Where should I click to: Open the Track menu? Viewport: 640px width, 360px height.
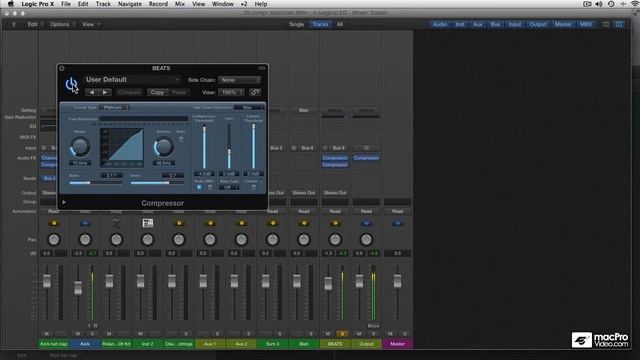pyautogui.click(x=103, y=4)
